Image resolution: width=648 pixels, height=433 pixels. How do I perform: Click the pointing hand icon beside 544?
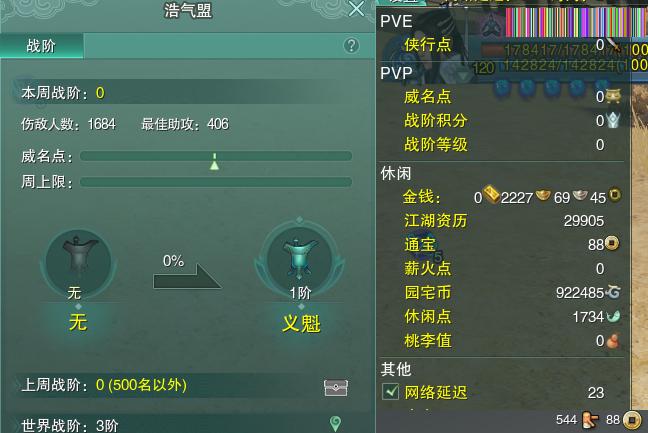tap(590, 421)
